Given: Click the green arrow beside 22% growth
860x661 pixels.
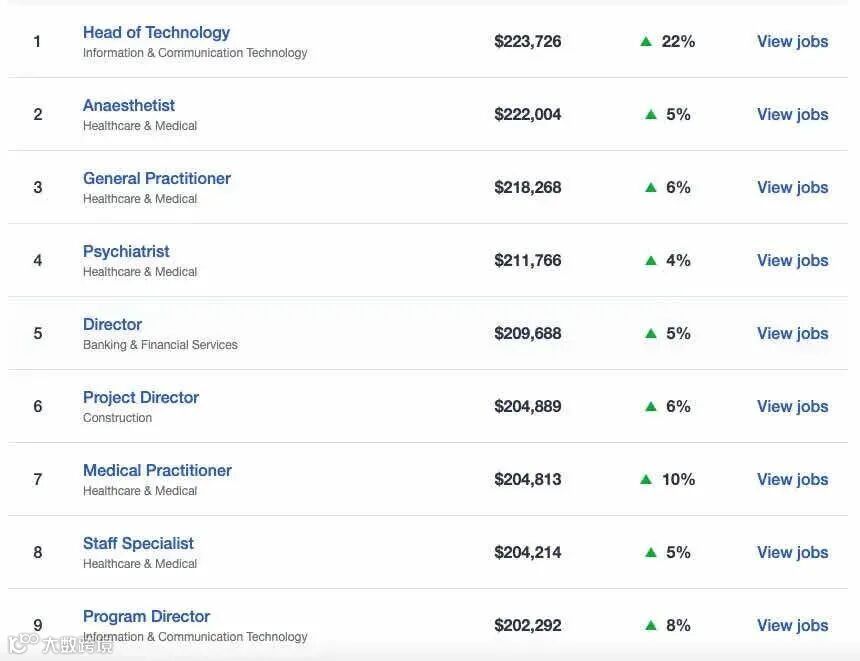Looking at the screenshot, I should click(x=646, y=42).
